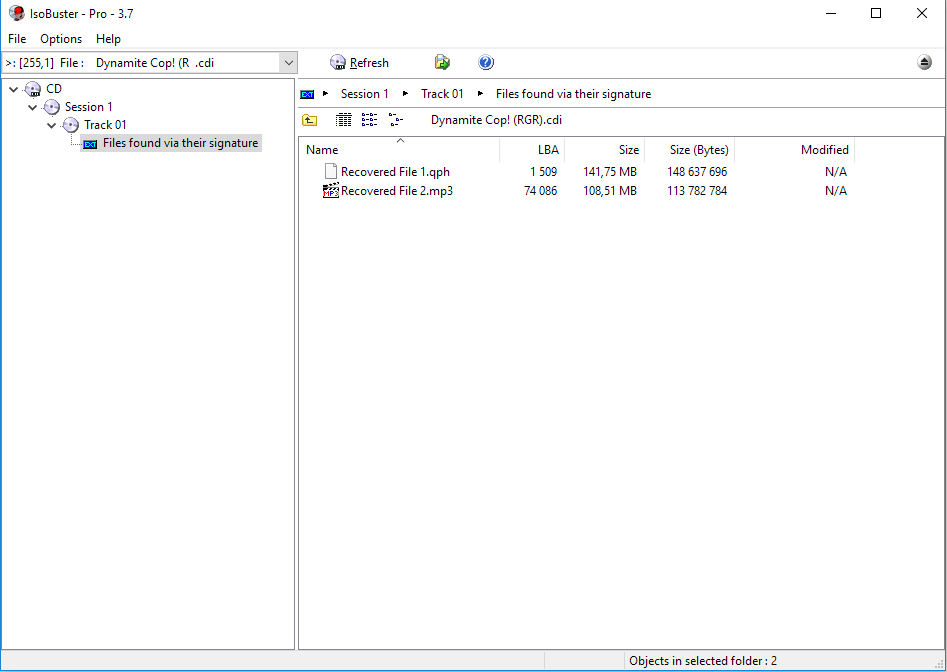Open the File menu

pyautogui.click(x=17, y=39)
